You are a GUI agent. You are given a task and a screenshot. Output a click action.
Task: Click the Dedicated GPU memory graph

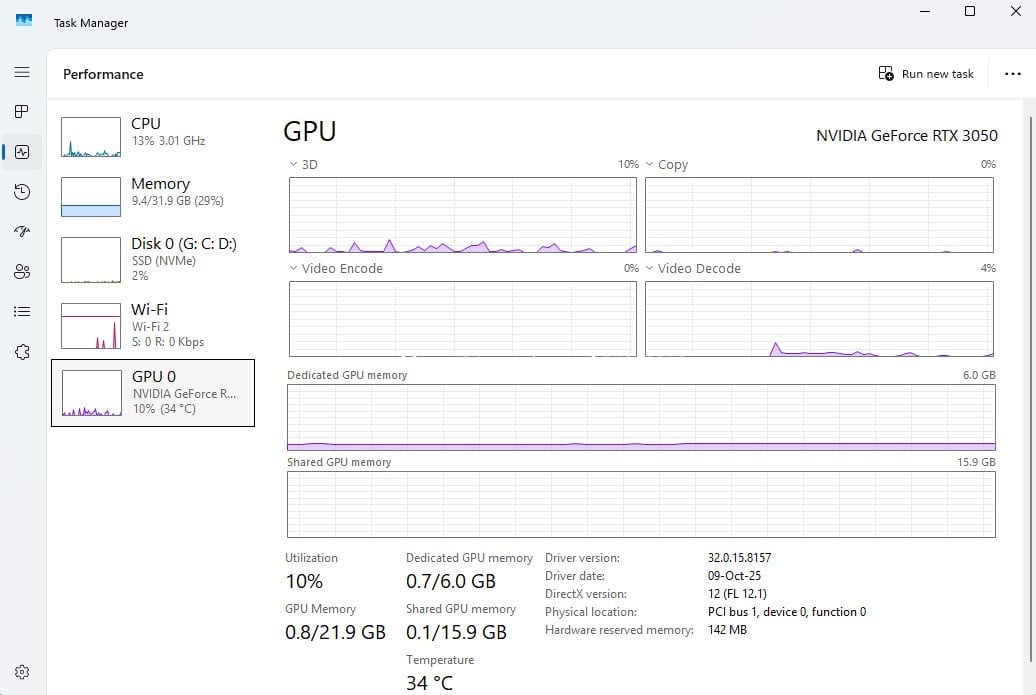(x=641, y=418)
